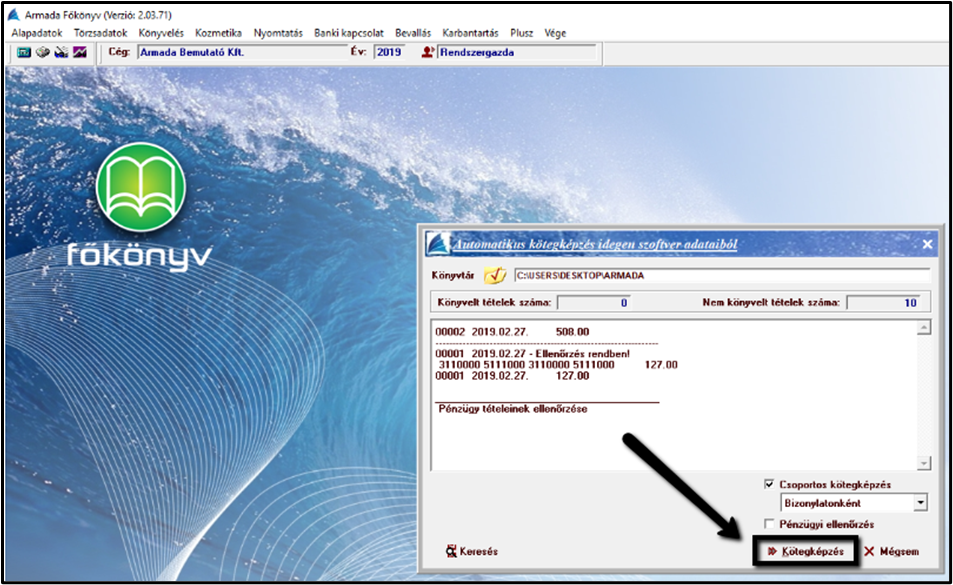Open the Bevallás menu

pyautogui.click(x=413, y=33)
